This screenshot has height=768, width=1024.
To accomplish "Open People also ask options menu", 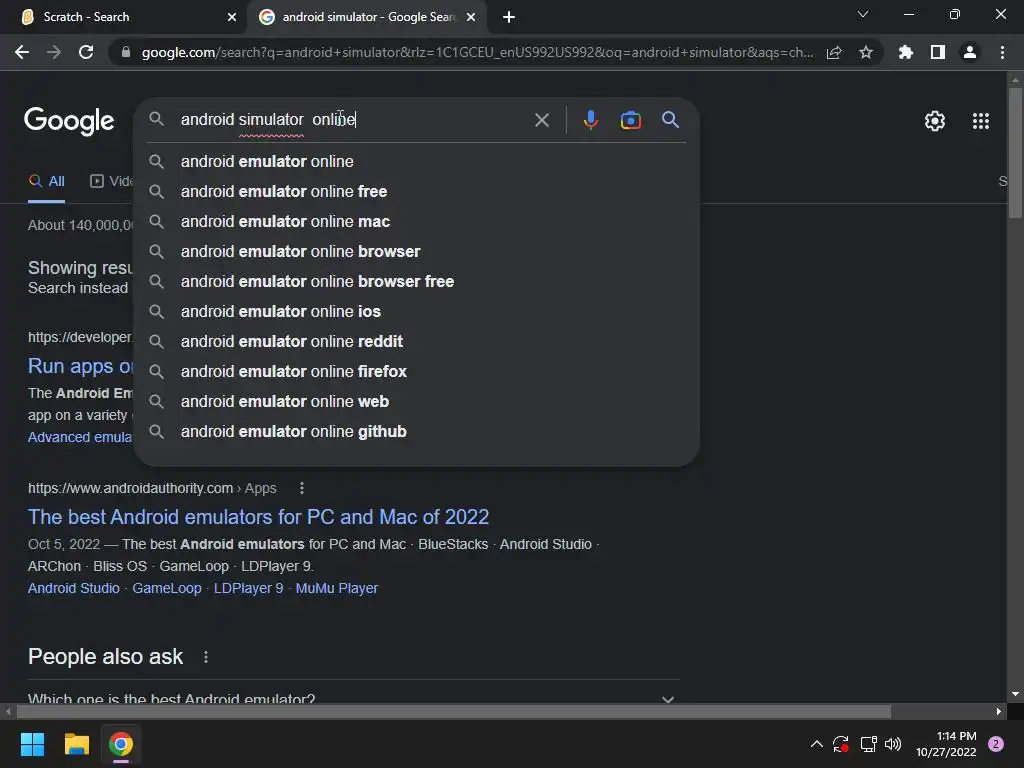I will coord(206,657).
